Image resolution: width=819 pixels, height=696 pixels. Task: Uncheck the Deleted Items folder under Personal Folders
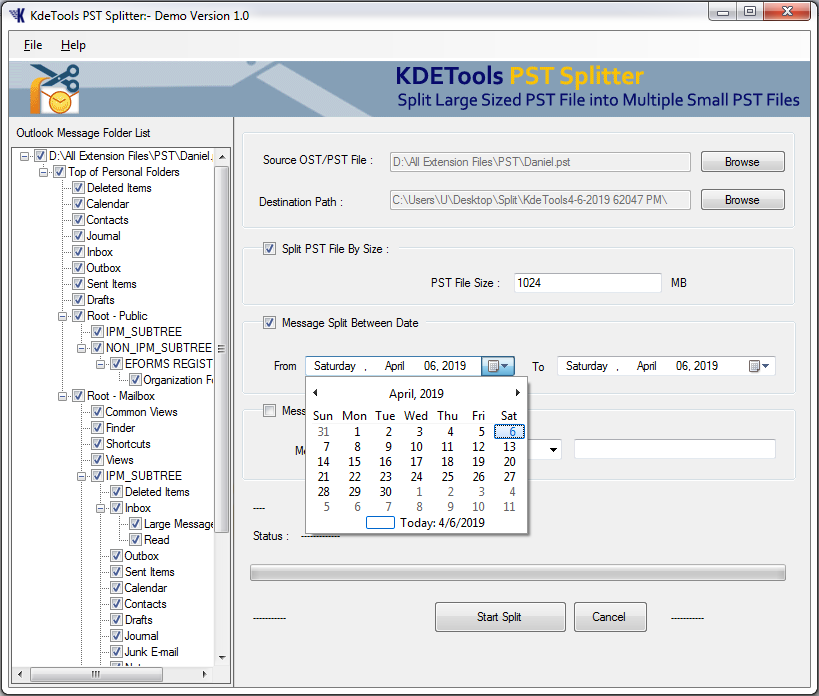pyautogui.click(x=78, y=187)
